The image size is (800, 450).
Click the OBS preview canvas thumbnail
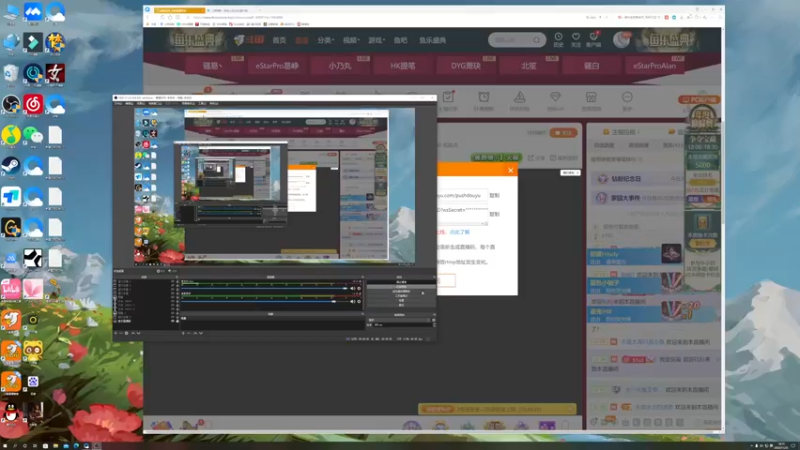tap(274, 187)
